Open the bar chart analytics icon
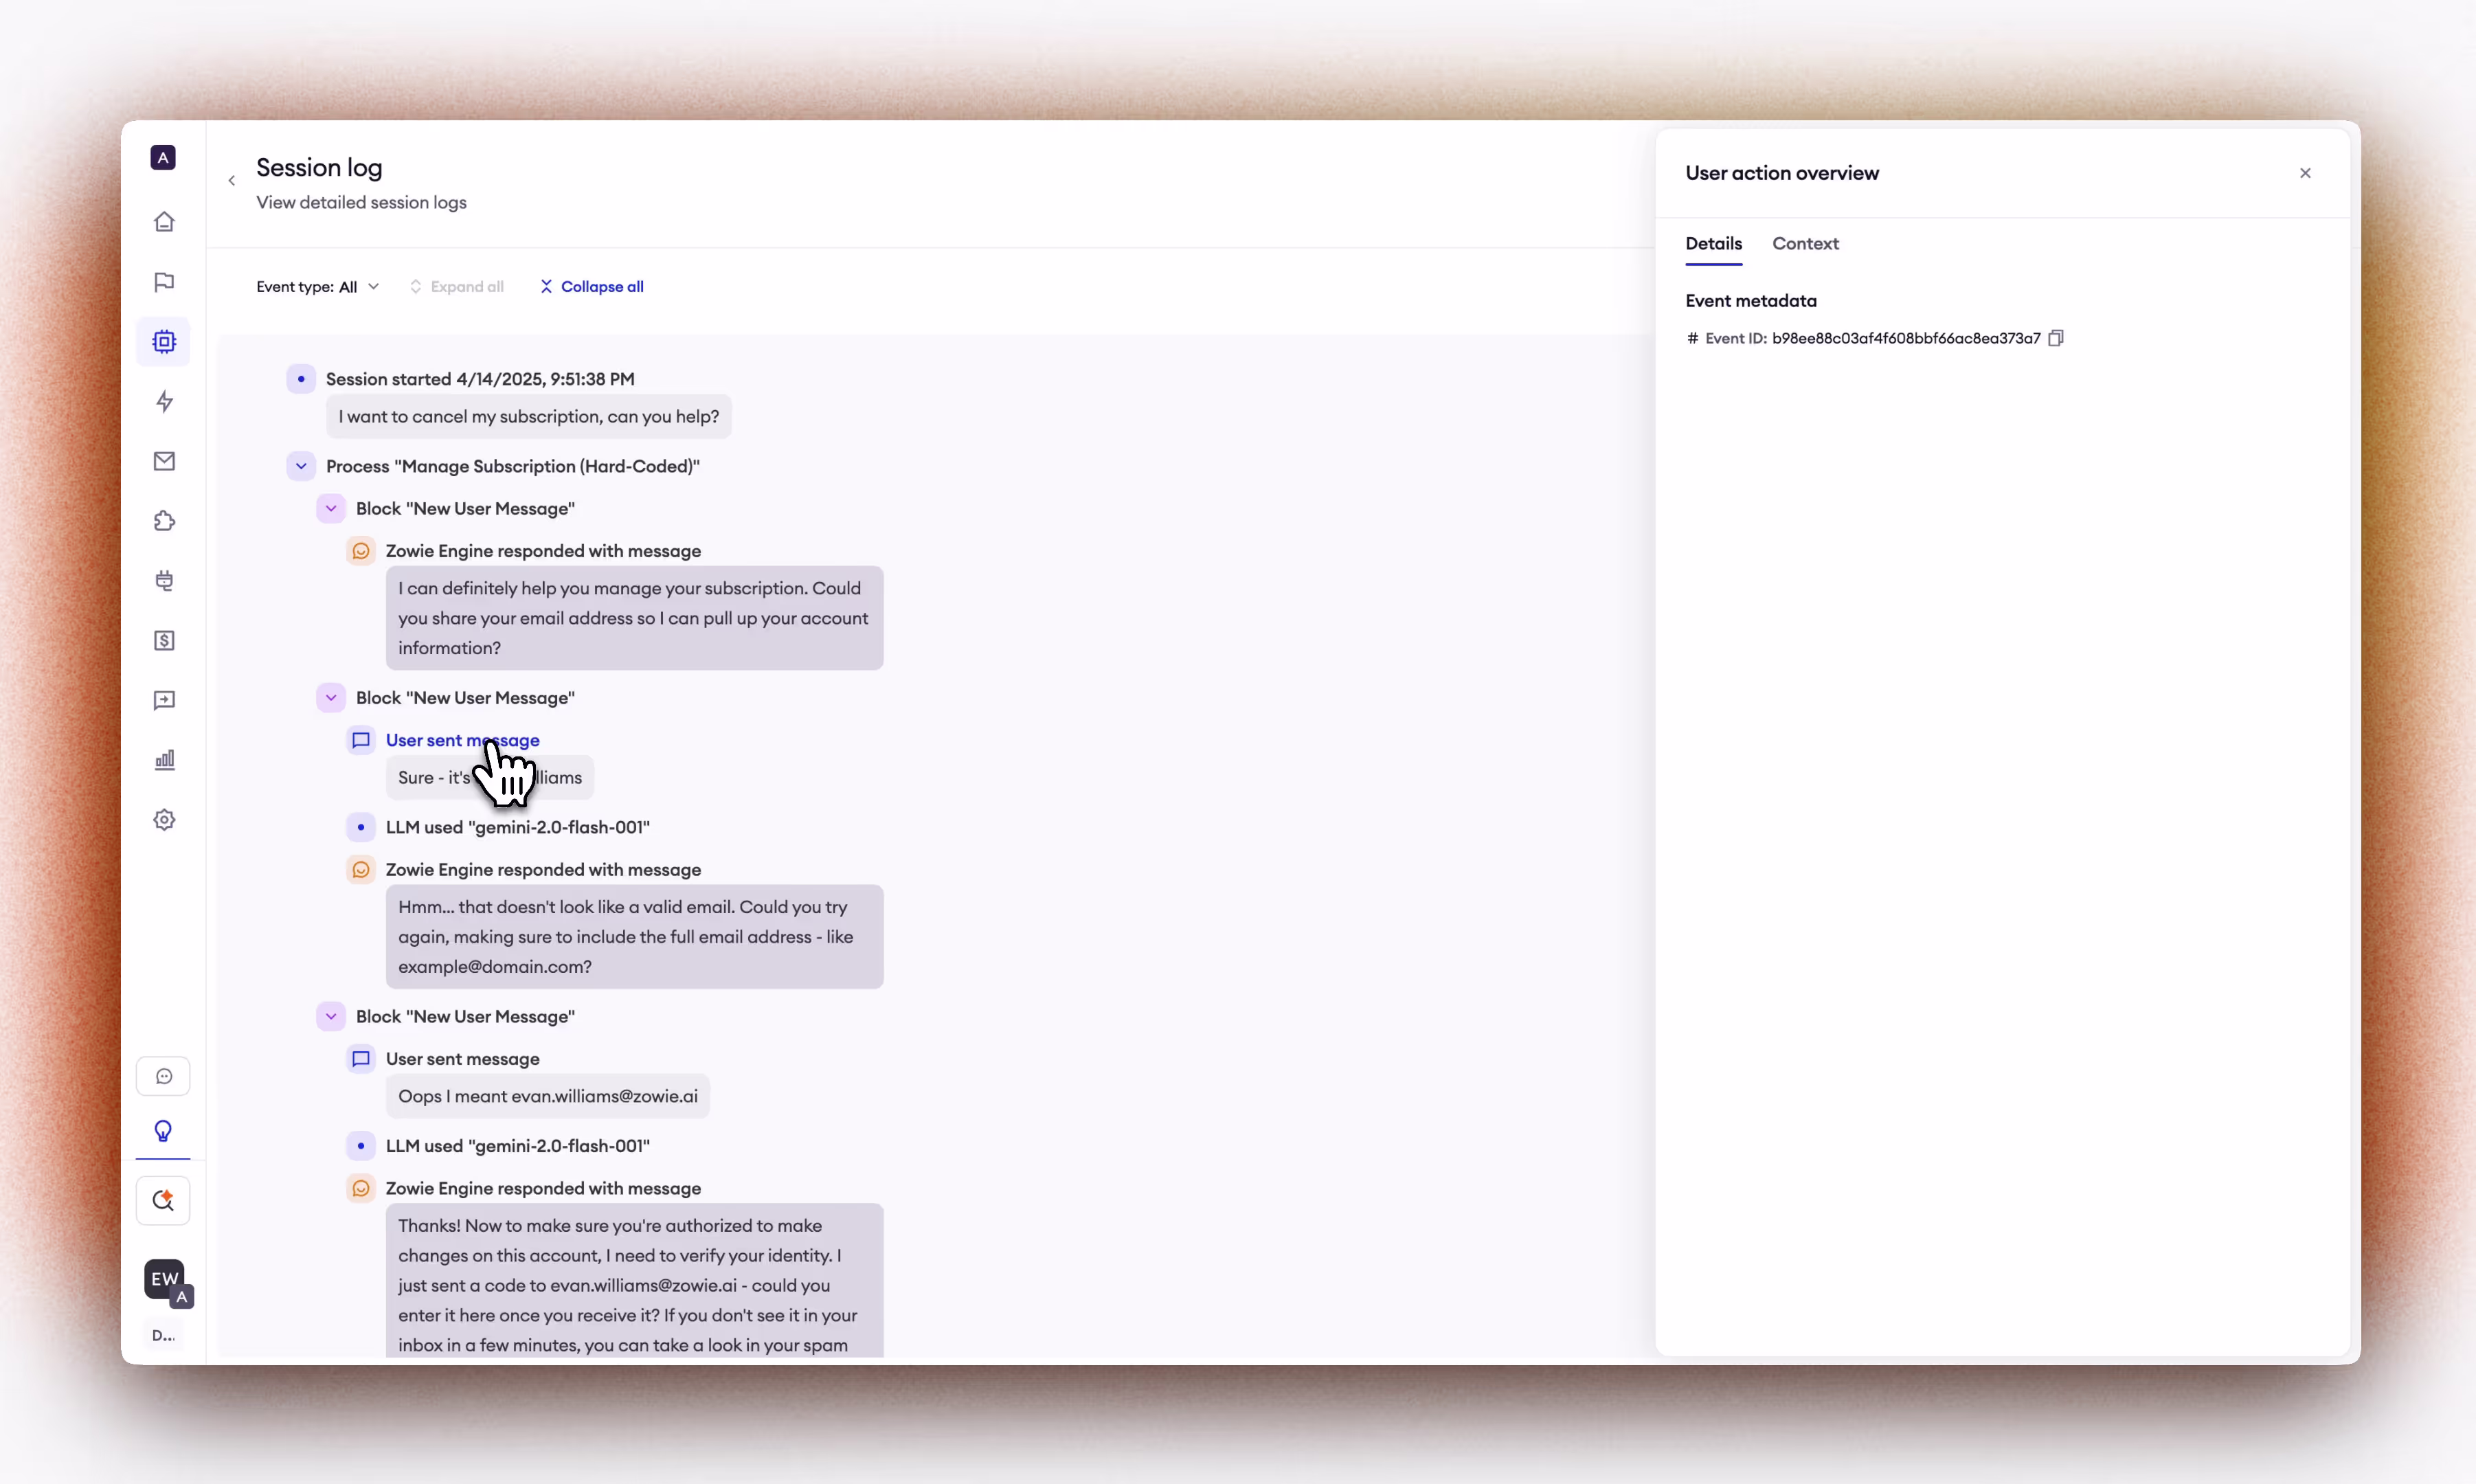Image resolution: width=2476 pixels, height=1484 pixels. click(164, 760)
